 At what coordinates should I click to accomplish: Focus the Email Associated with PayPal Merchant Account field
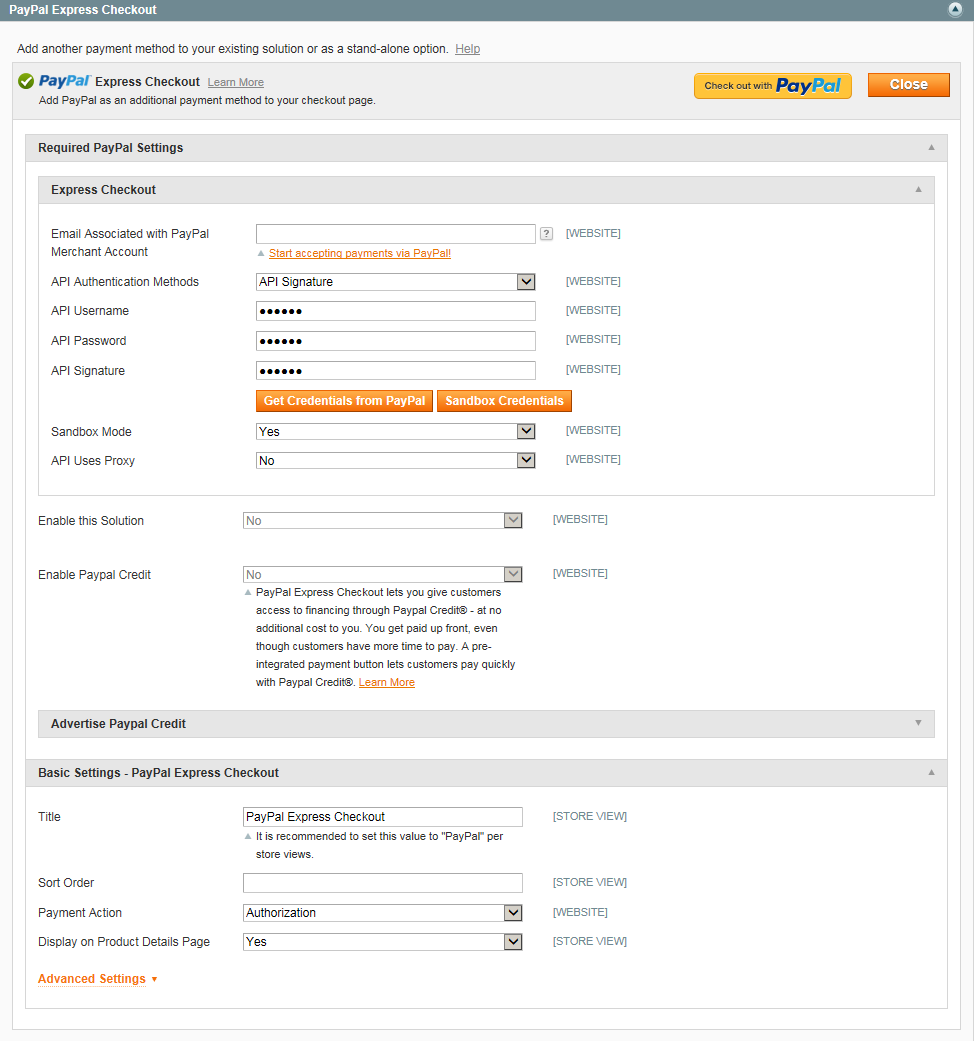tap(396, 234)
